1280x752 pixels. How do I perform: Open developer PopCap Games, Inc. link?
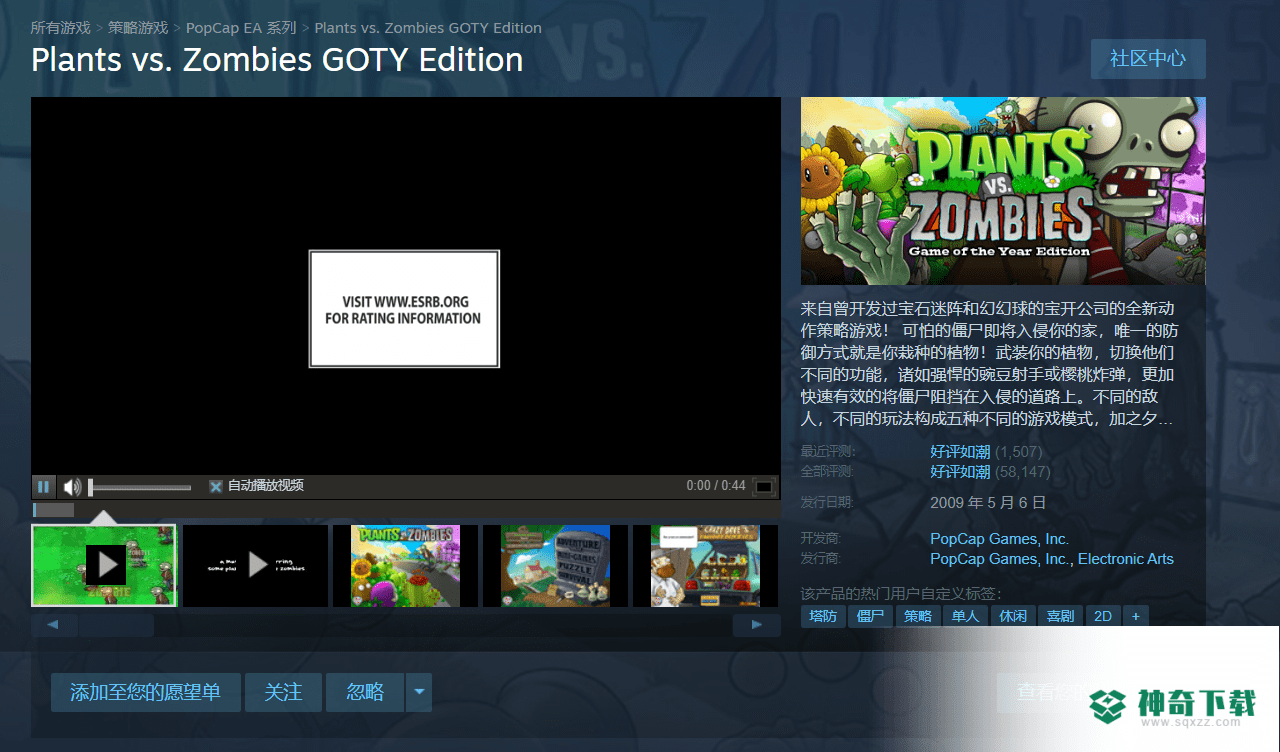[x=999, y=539]
